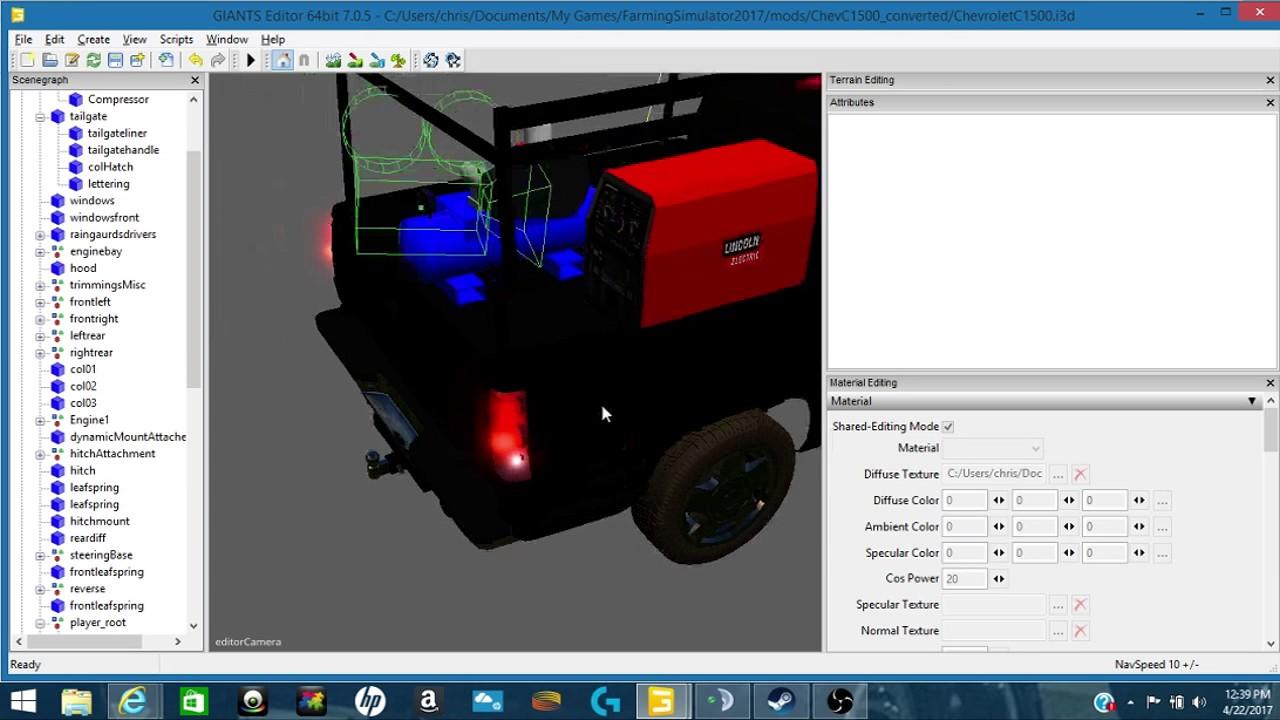Select the terrain sculpt mode icon

coord(333,61)
